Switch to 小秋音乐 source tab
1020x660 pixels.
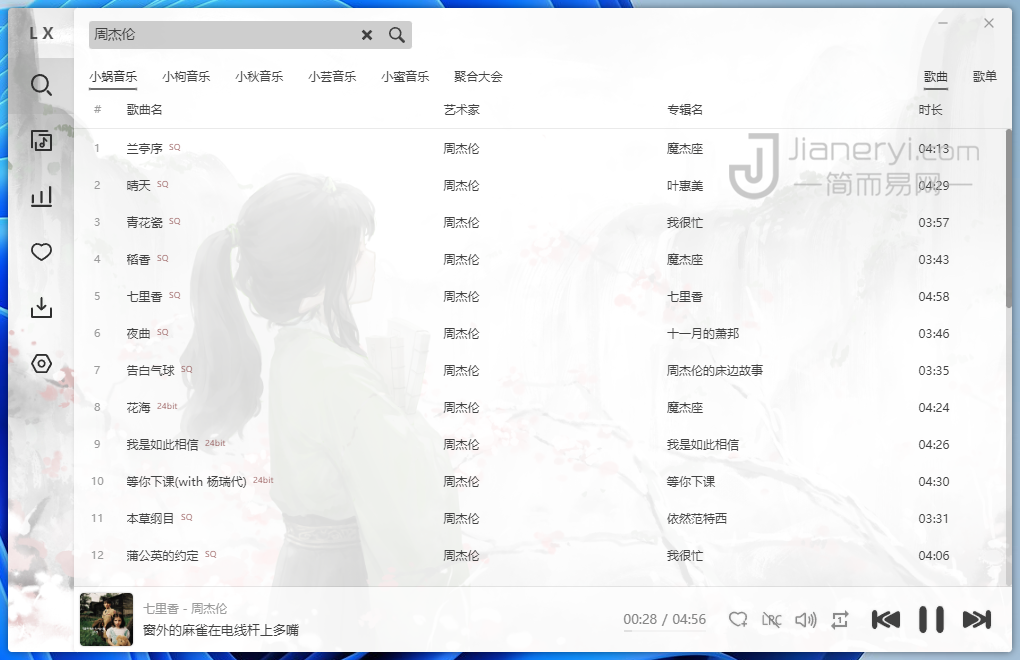259,77
